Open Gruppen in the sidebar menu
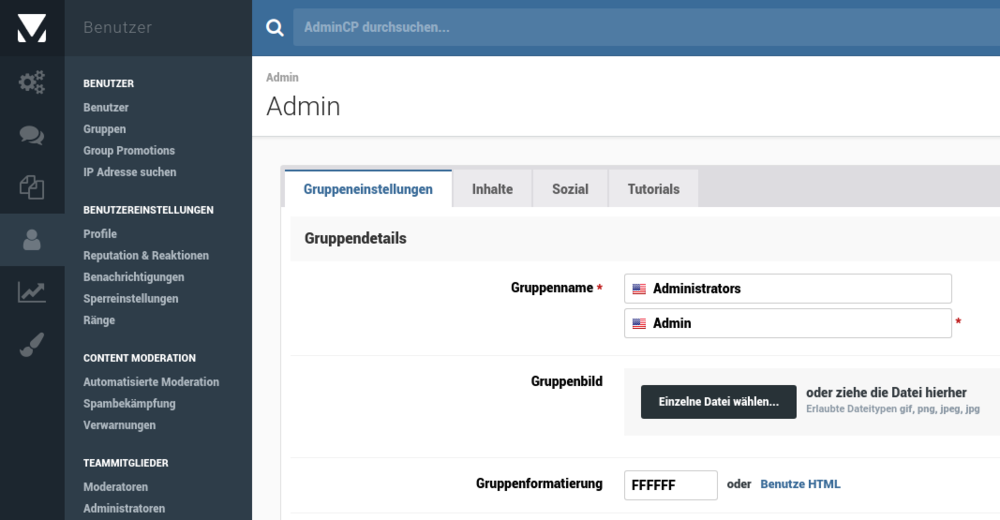1000x520 pixels. click(x=104, y=129)
